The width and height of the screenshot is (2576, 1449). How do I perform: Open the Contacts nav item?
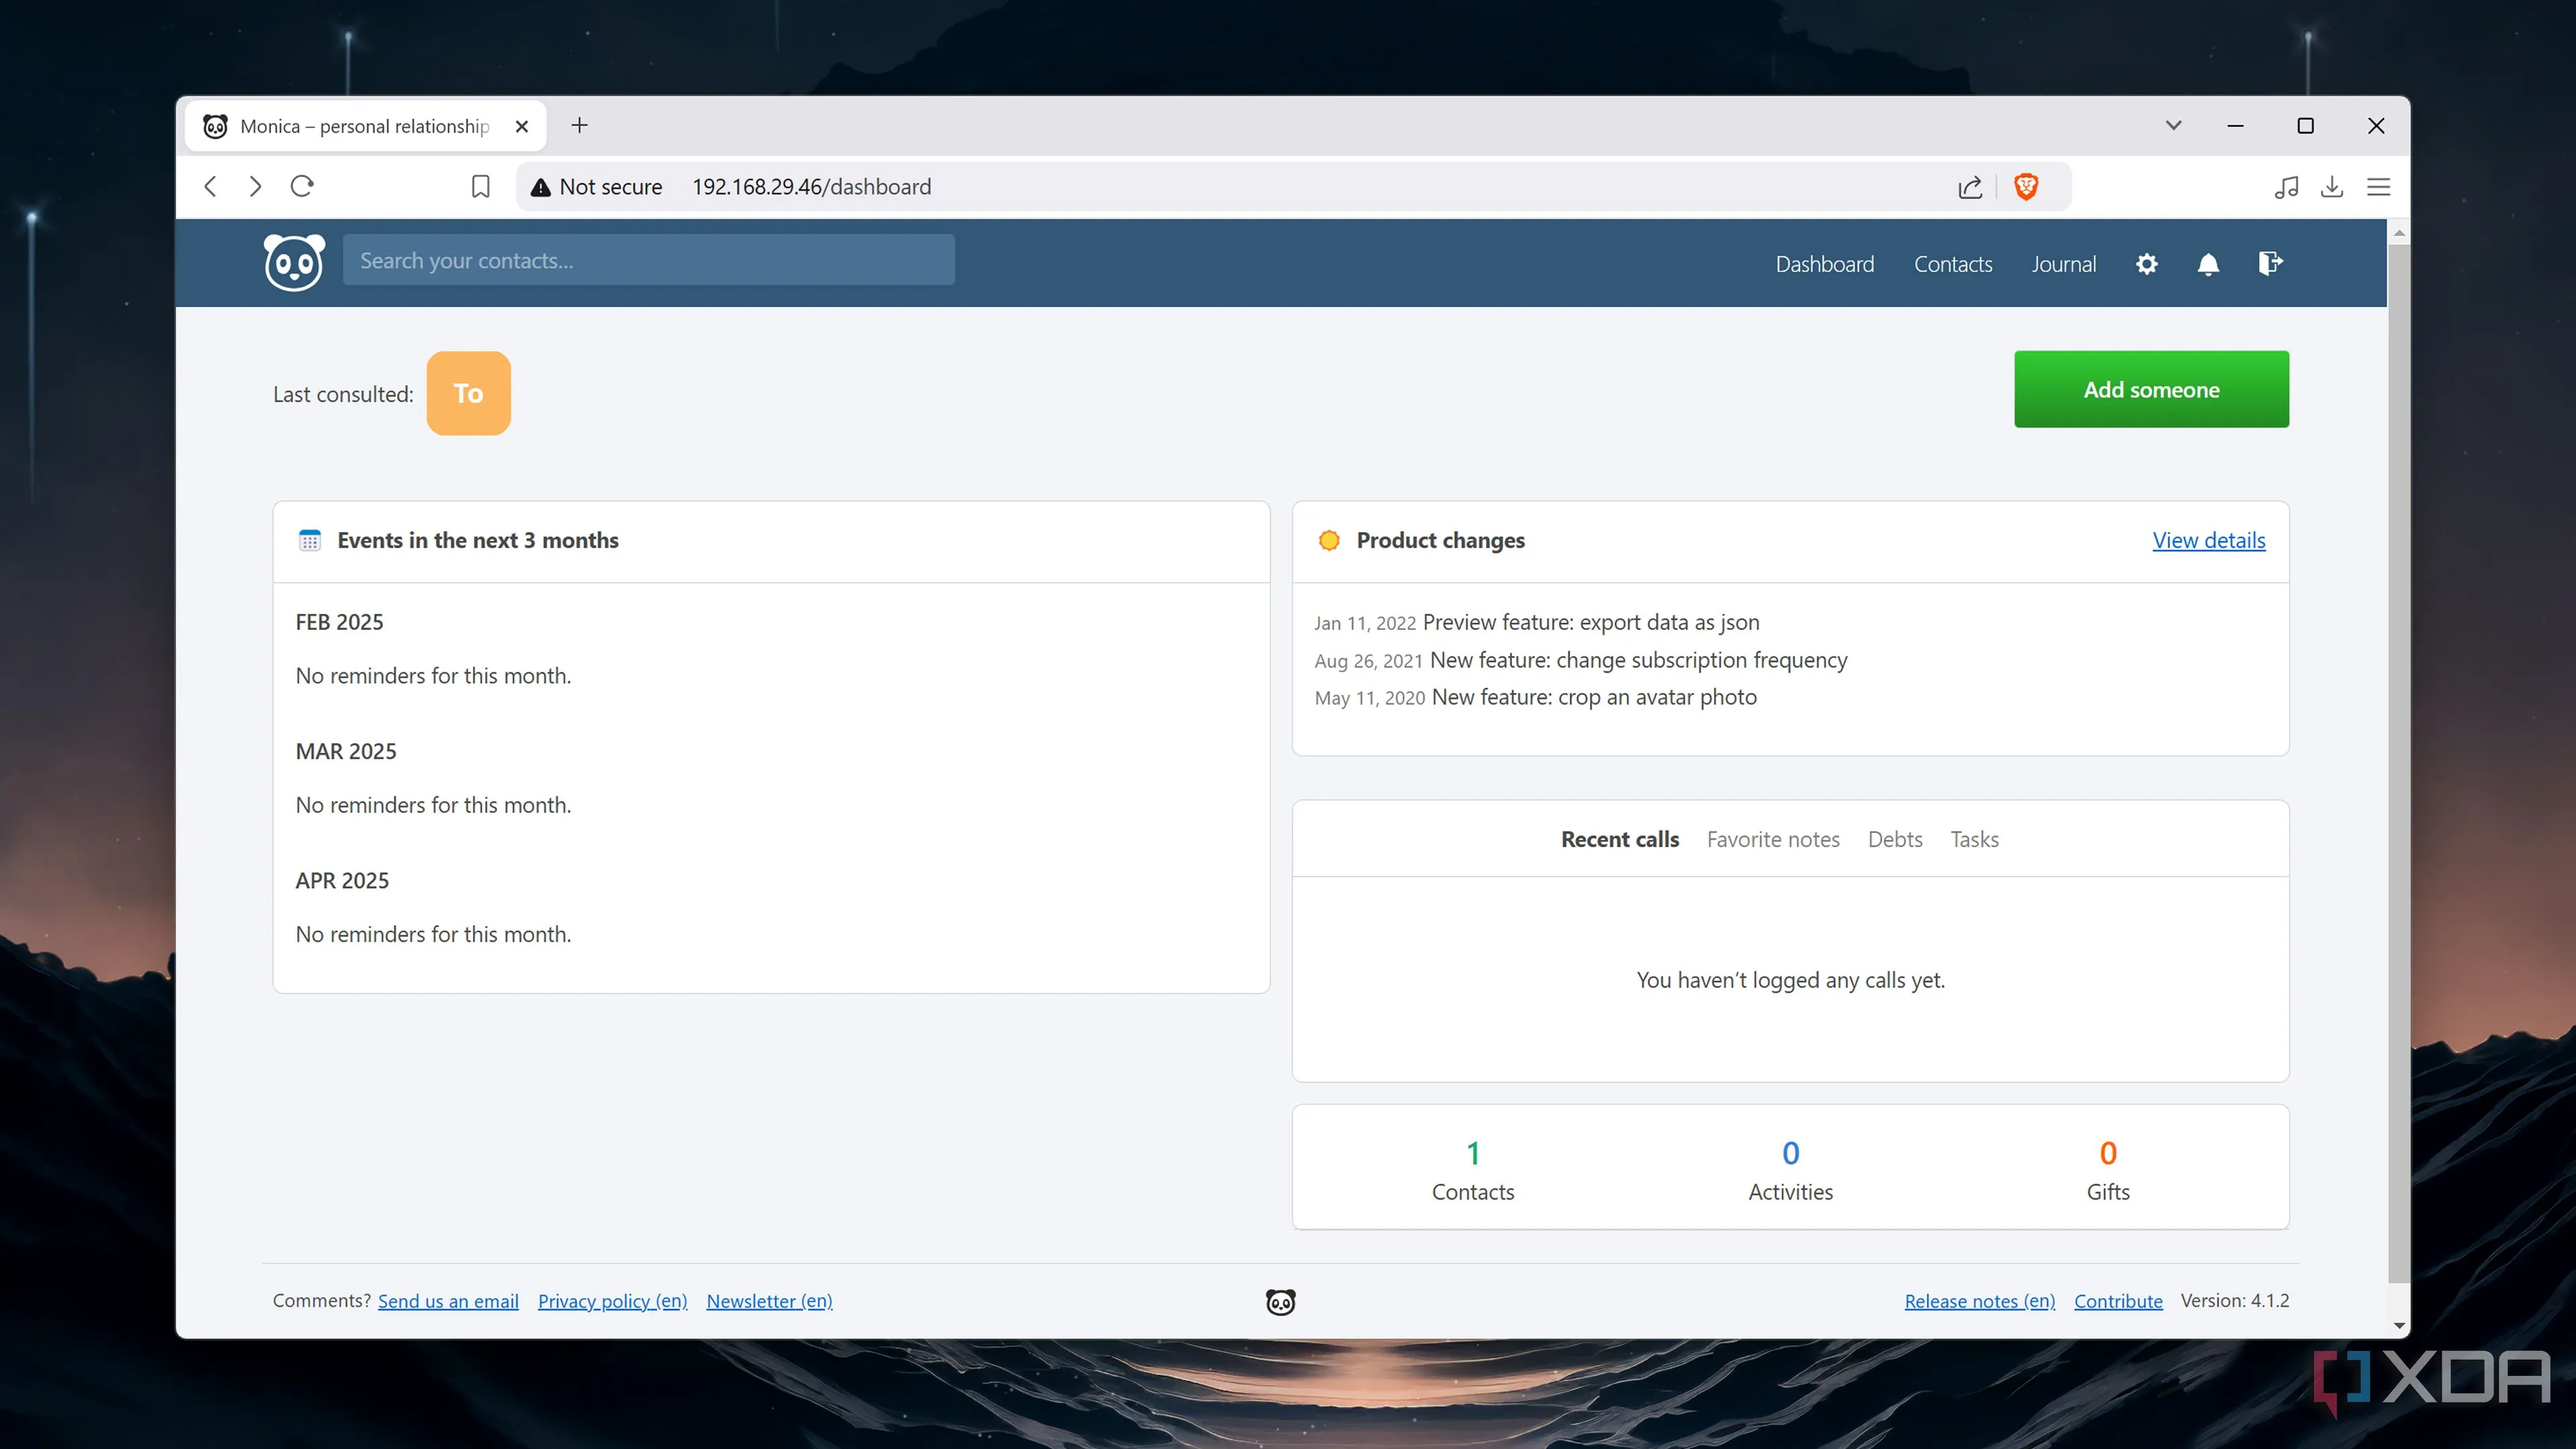click(1953, 264)
